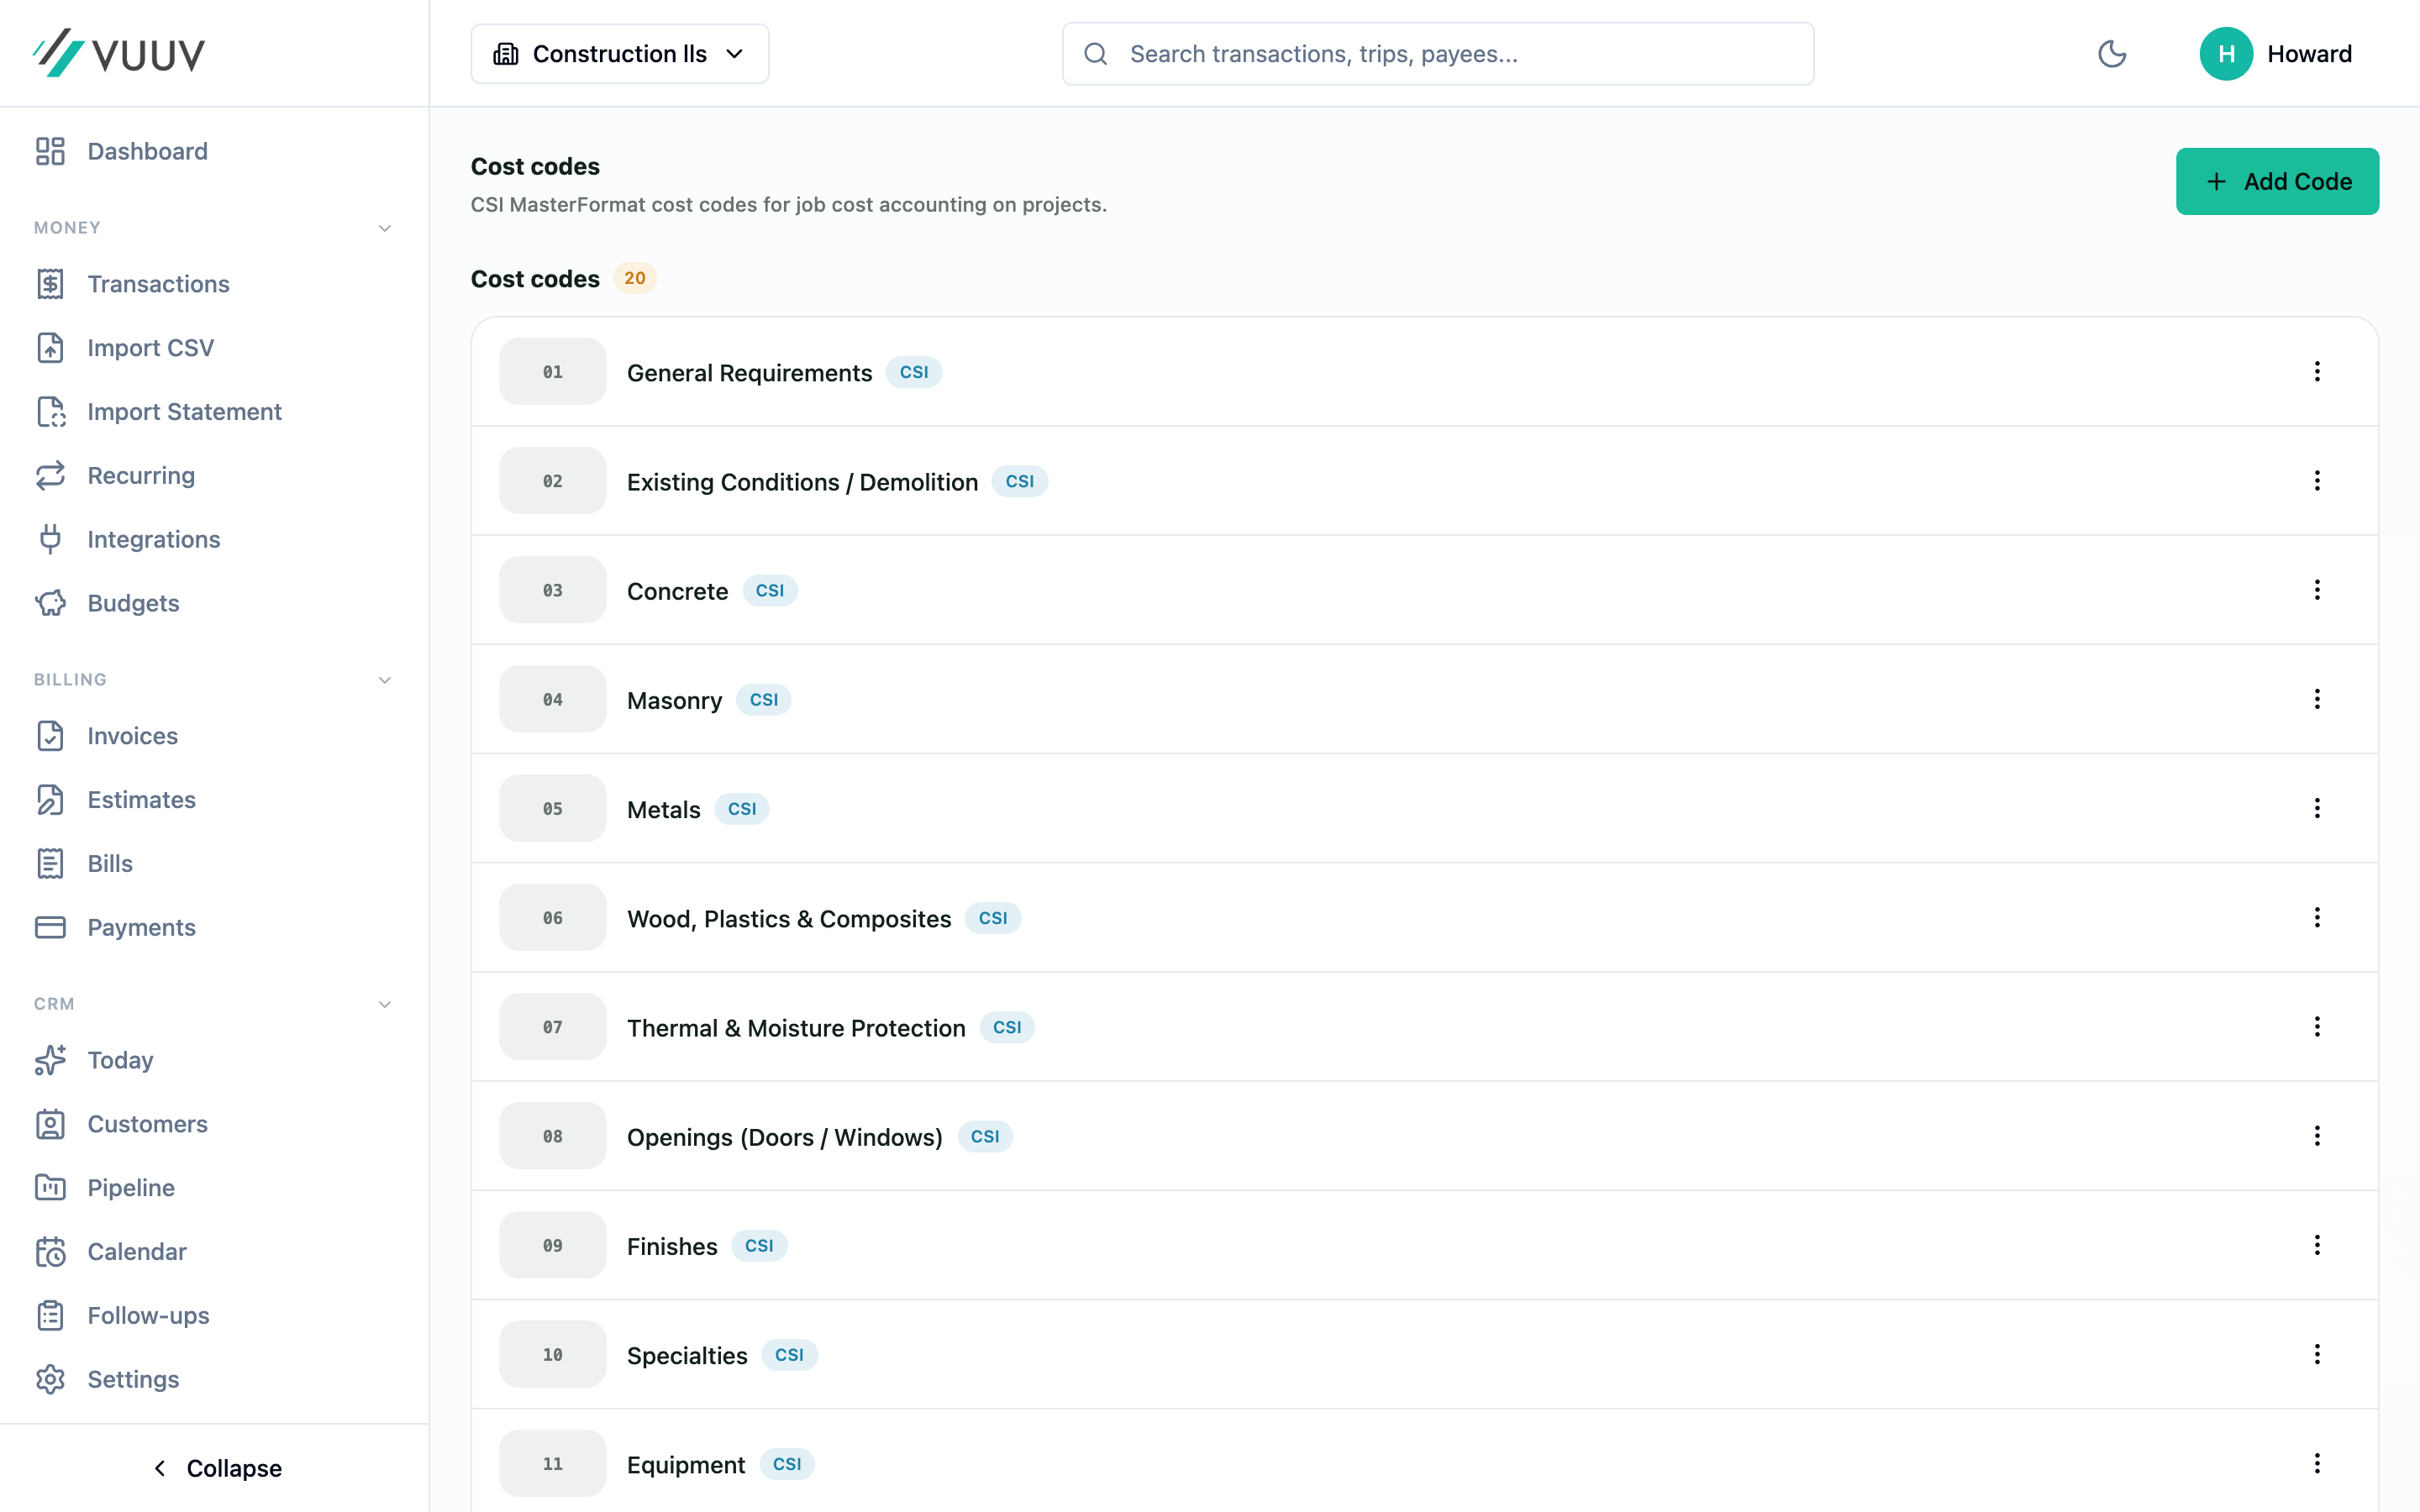This screenshot has width=2420, height=1512.
Task: Open options menu for Masonry
Action: [2317, 699]
